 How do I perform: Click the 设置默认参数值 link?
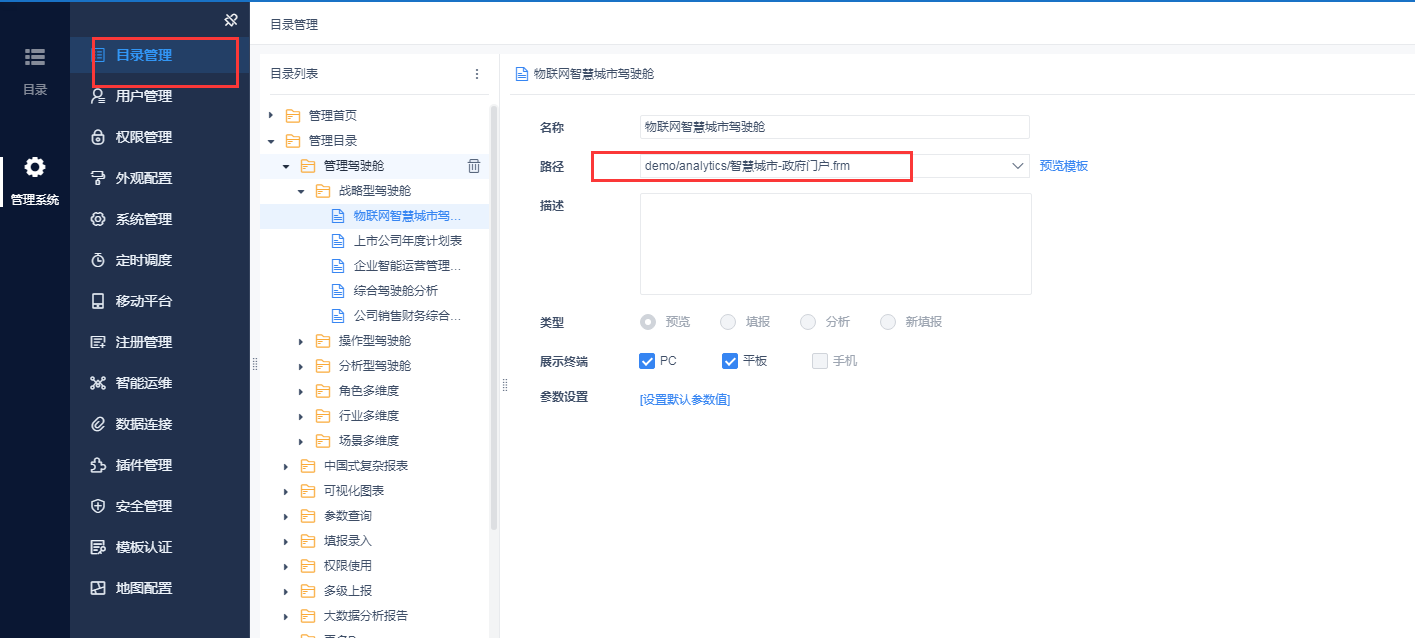point(685,400)
